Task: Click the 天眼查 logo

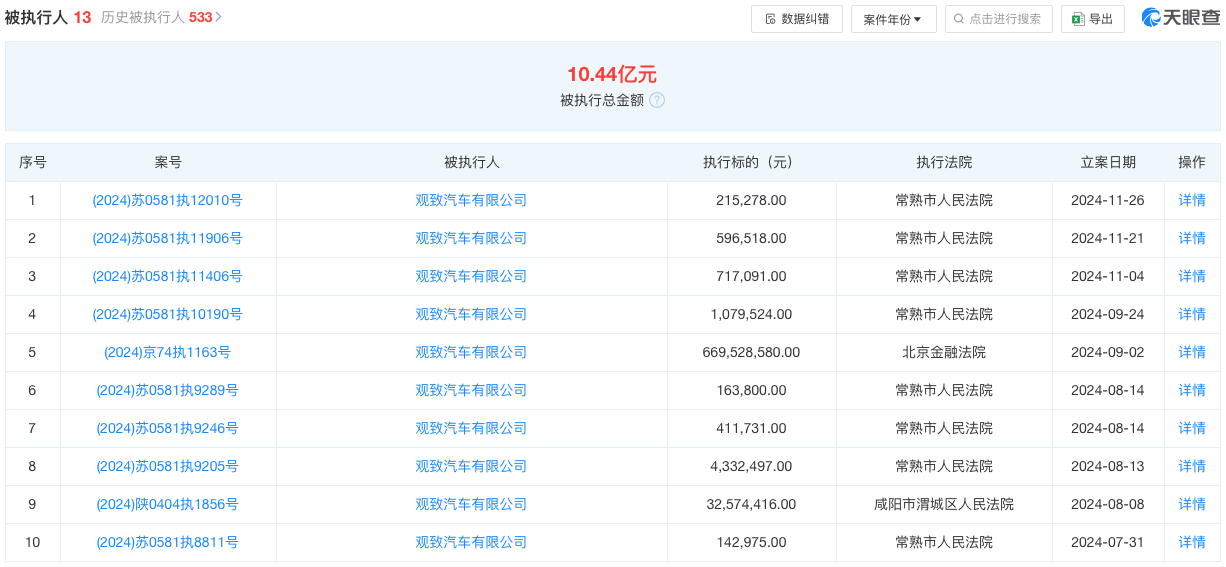Action: 1181,18
